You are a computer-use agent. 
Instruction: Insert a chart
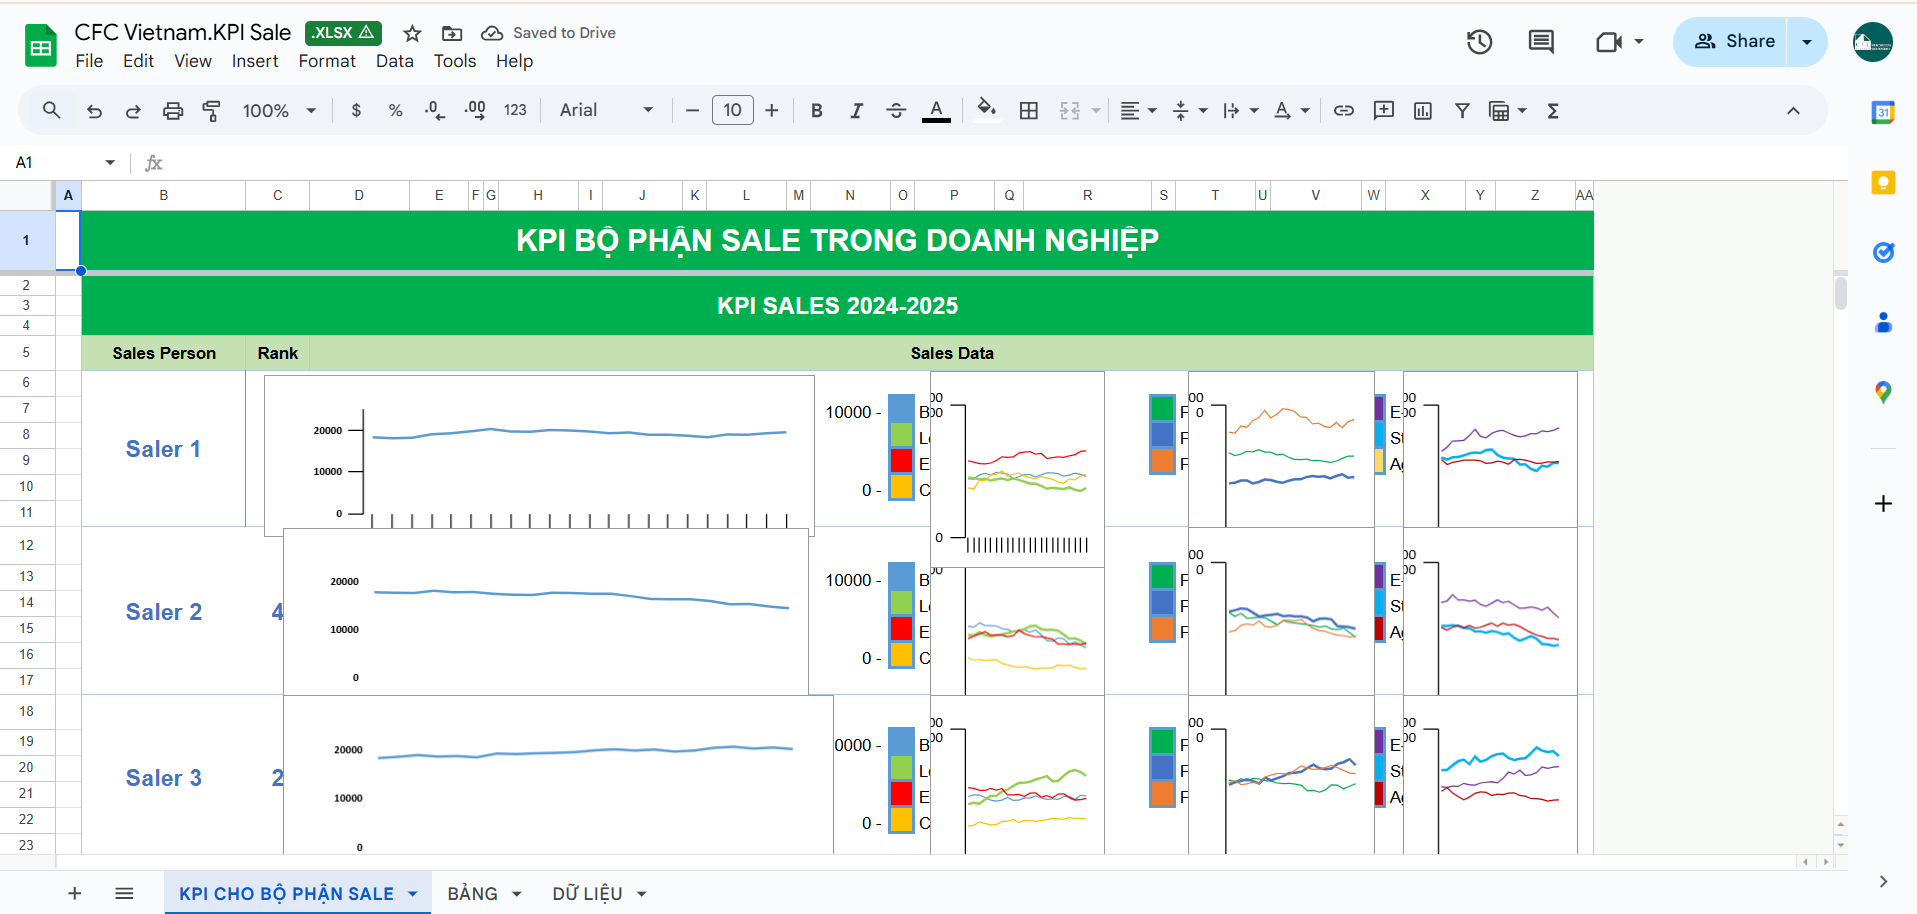point(1423,110)
